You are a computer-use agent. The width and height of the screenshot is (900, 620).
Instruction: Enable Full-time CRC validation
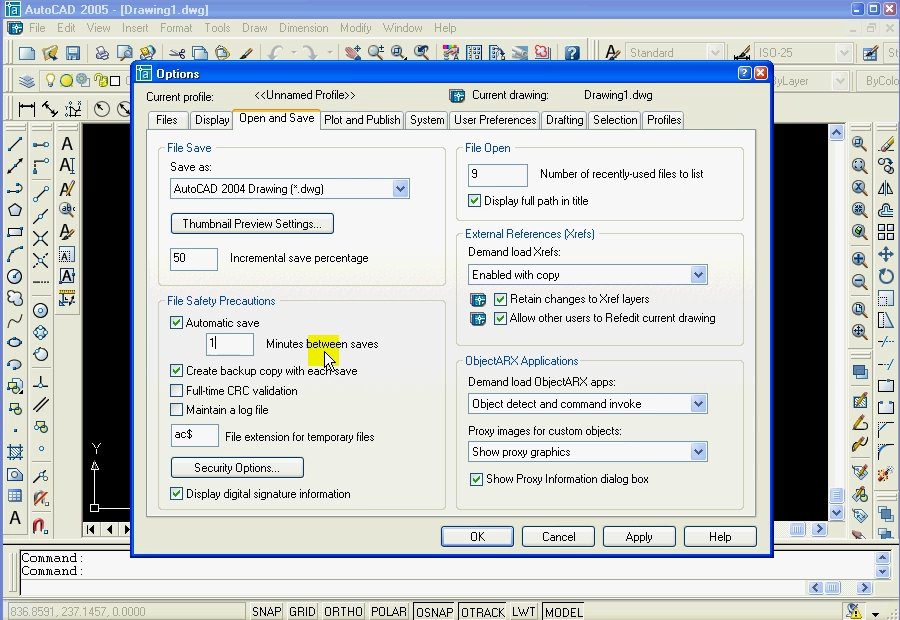click(176, 391)
